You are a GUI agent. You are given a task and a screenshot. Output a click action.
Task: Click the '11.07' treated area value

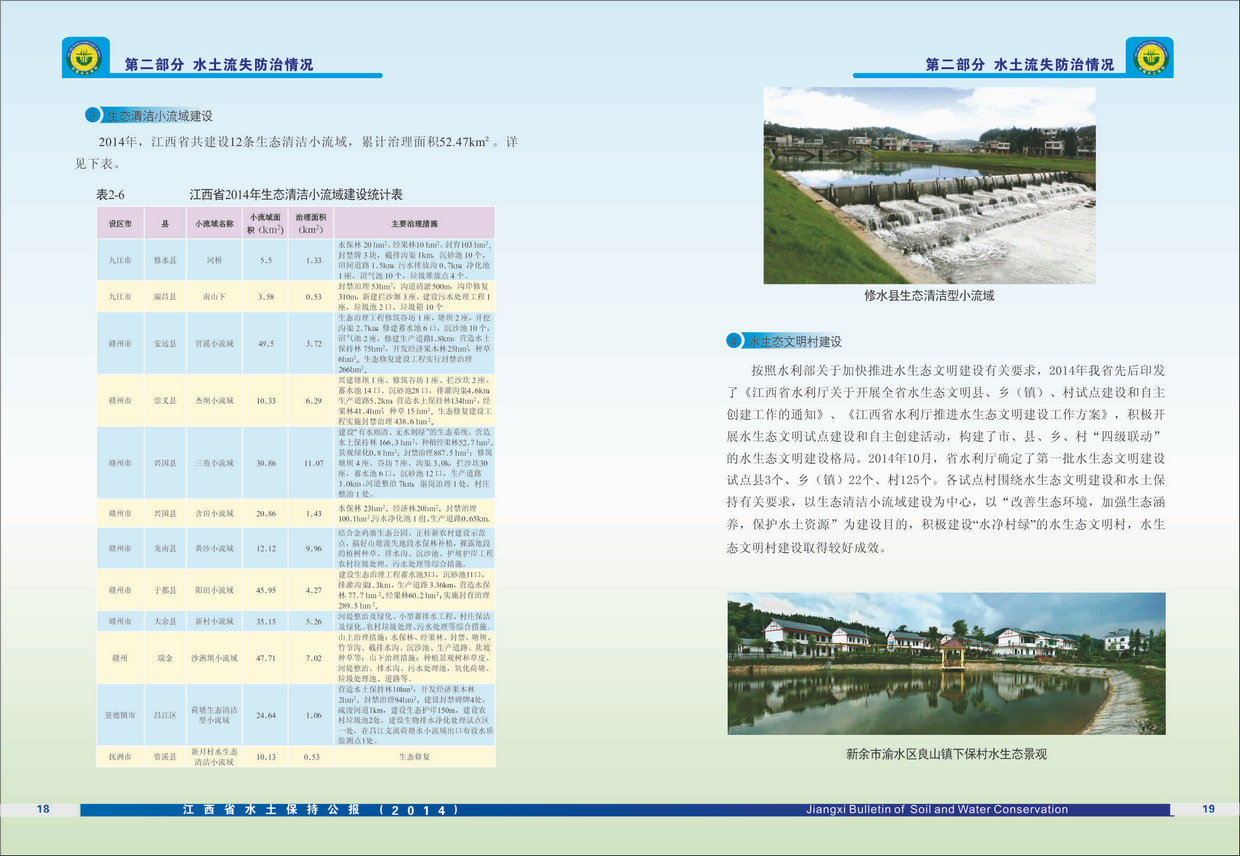313,464
